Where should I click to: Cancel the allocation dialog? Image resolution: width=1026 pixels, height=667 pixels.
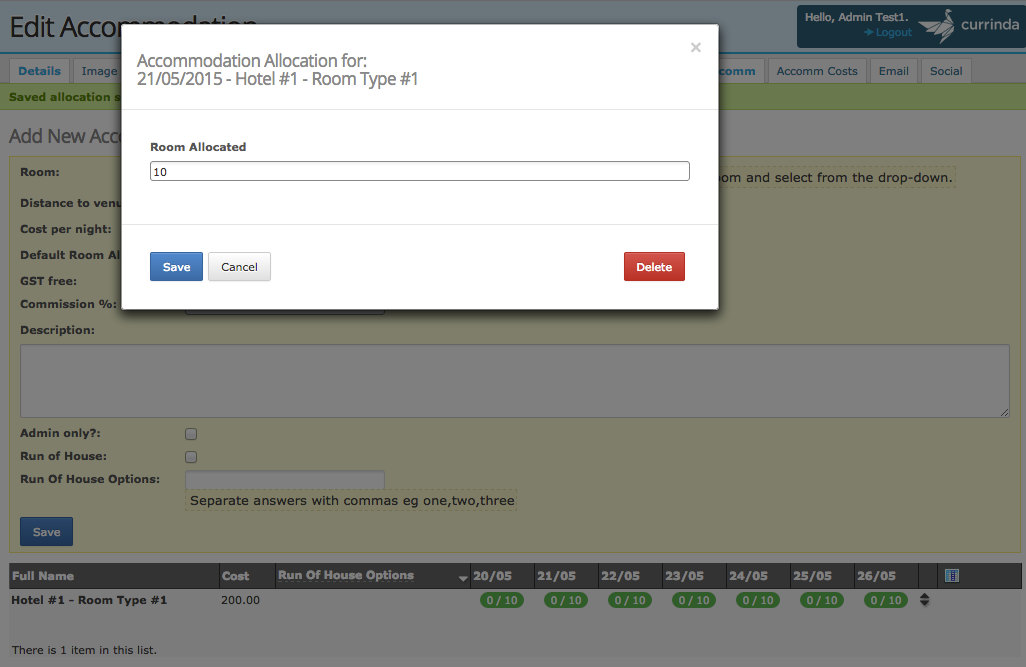click(x=239, y=266)
